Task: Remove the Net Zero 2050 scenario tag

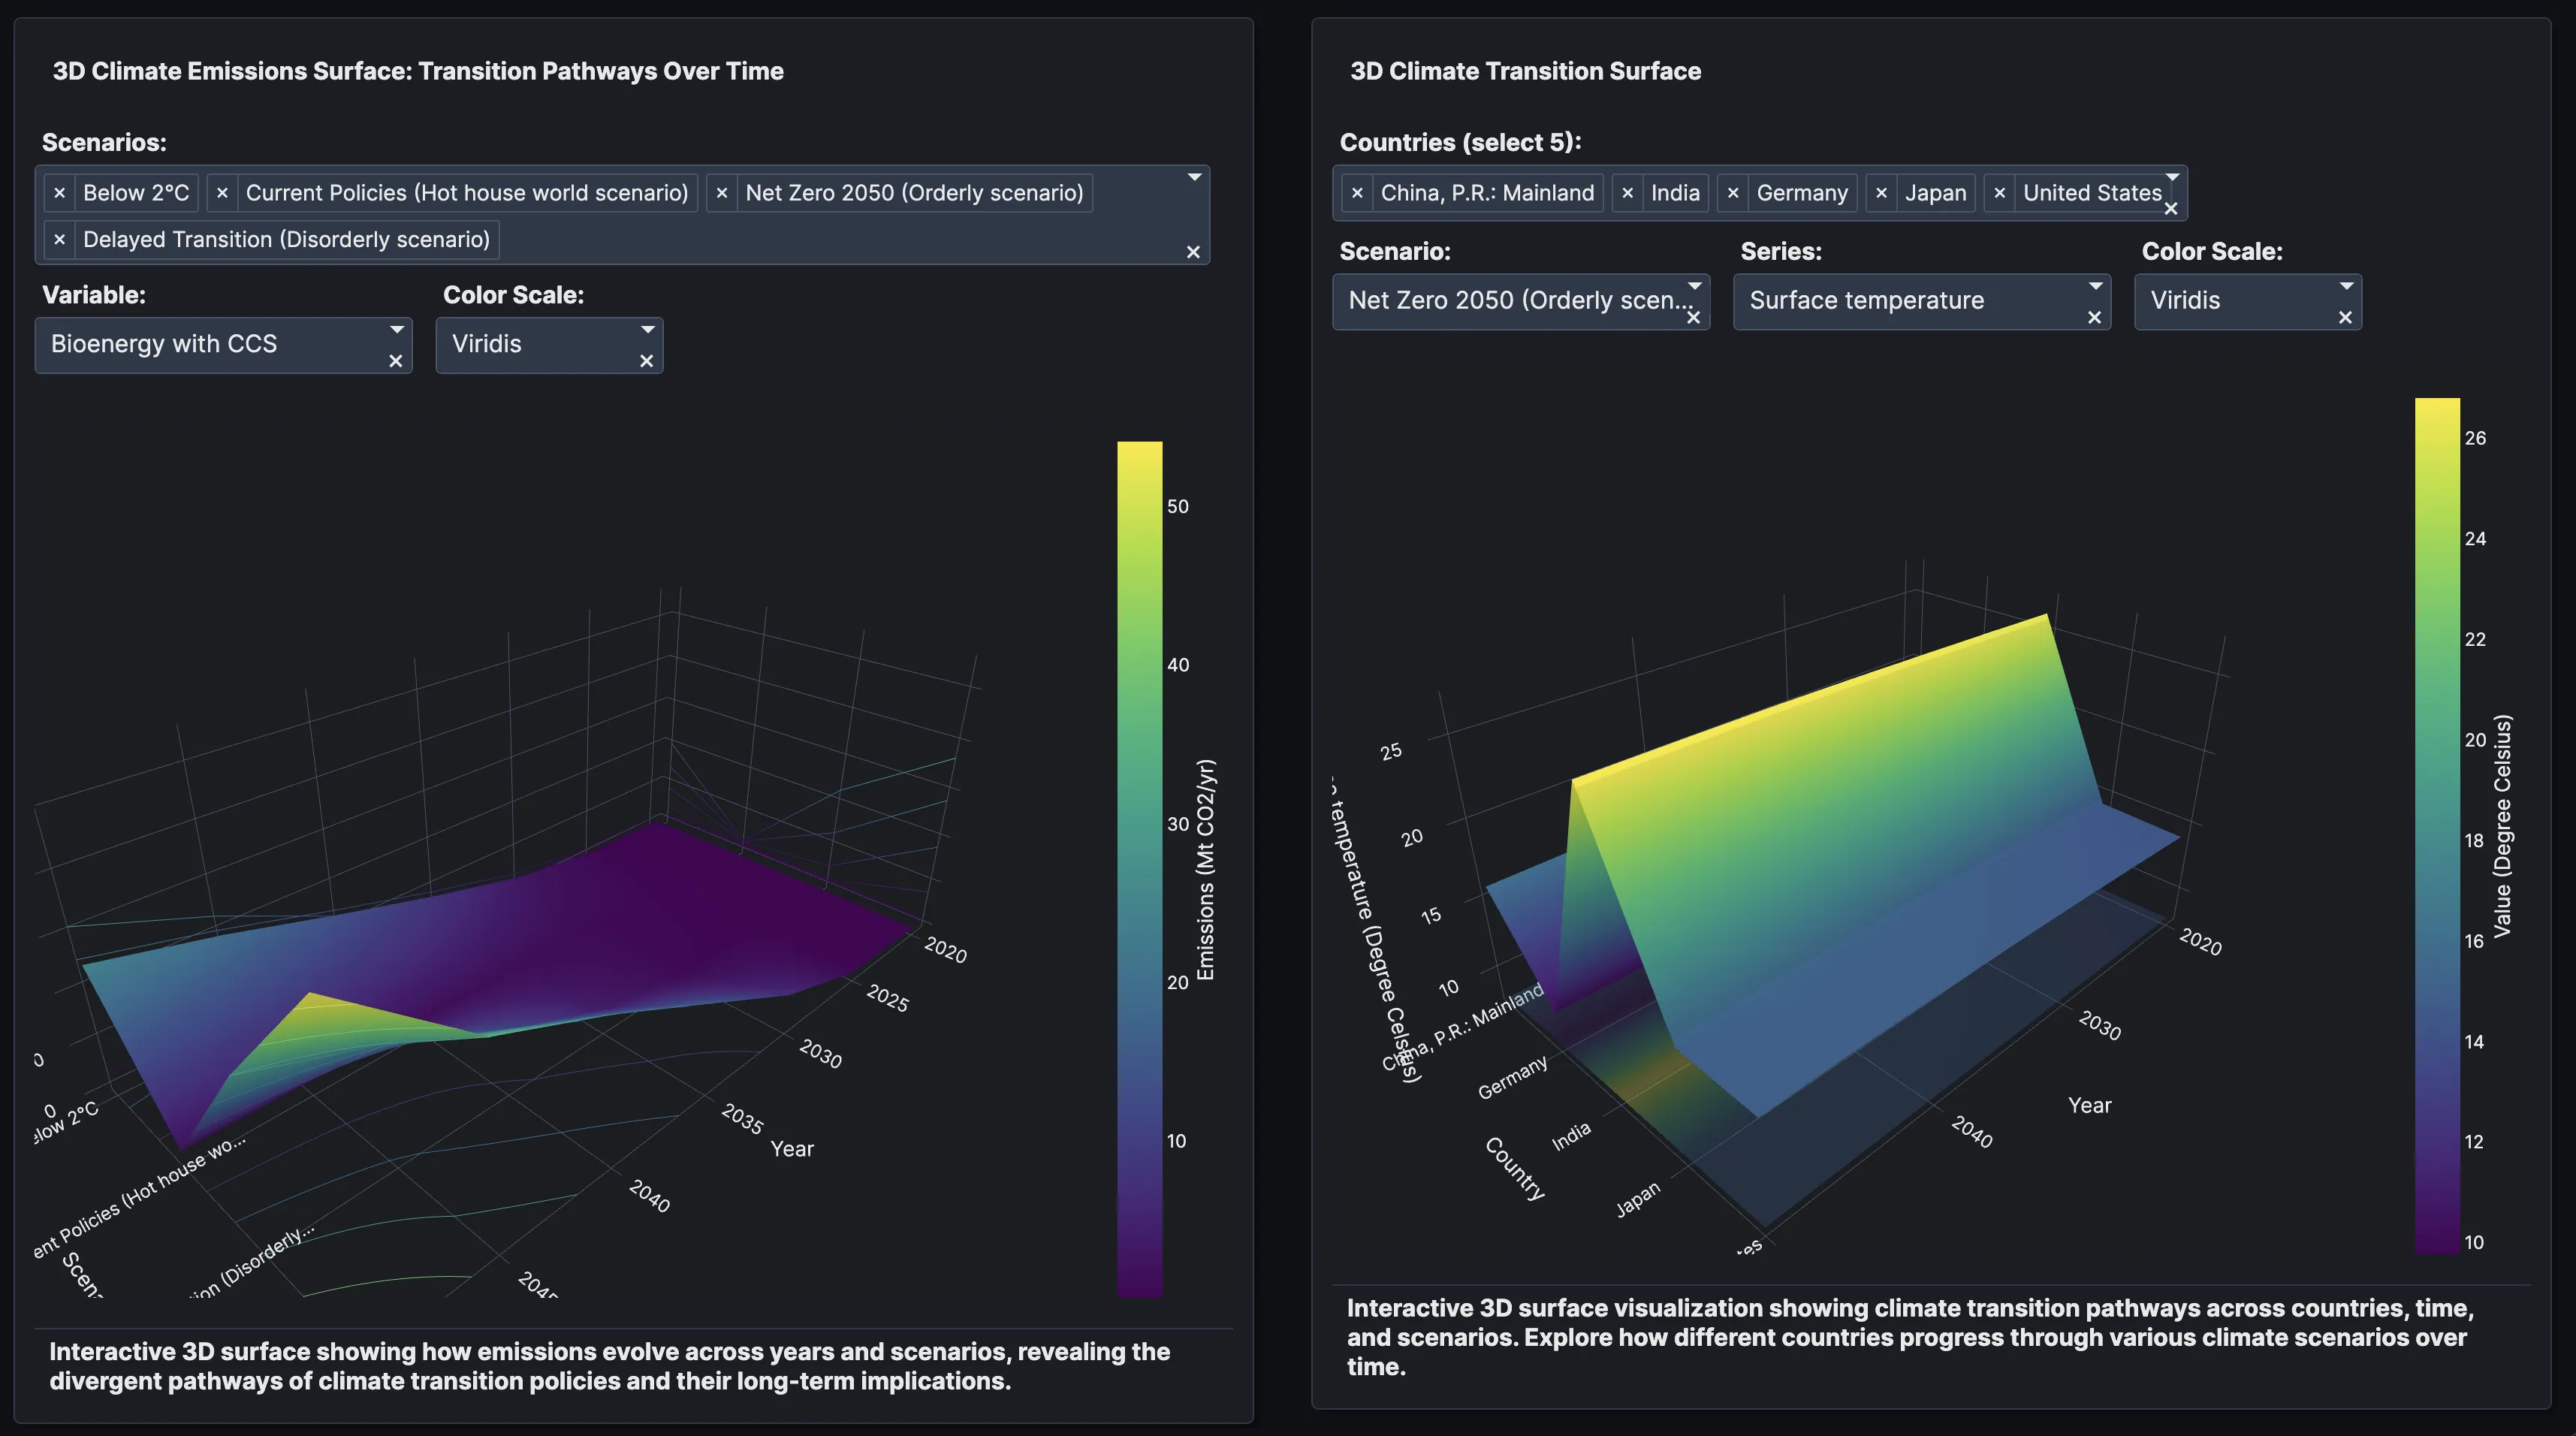Action: 723,193
